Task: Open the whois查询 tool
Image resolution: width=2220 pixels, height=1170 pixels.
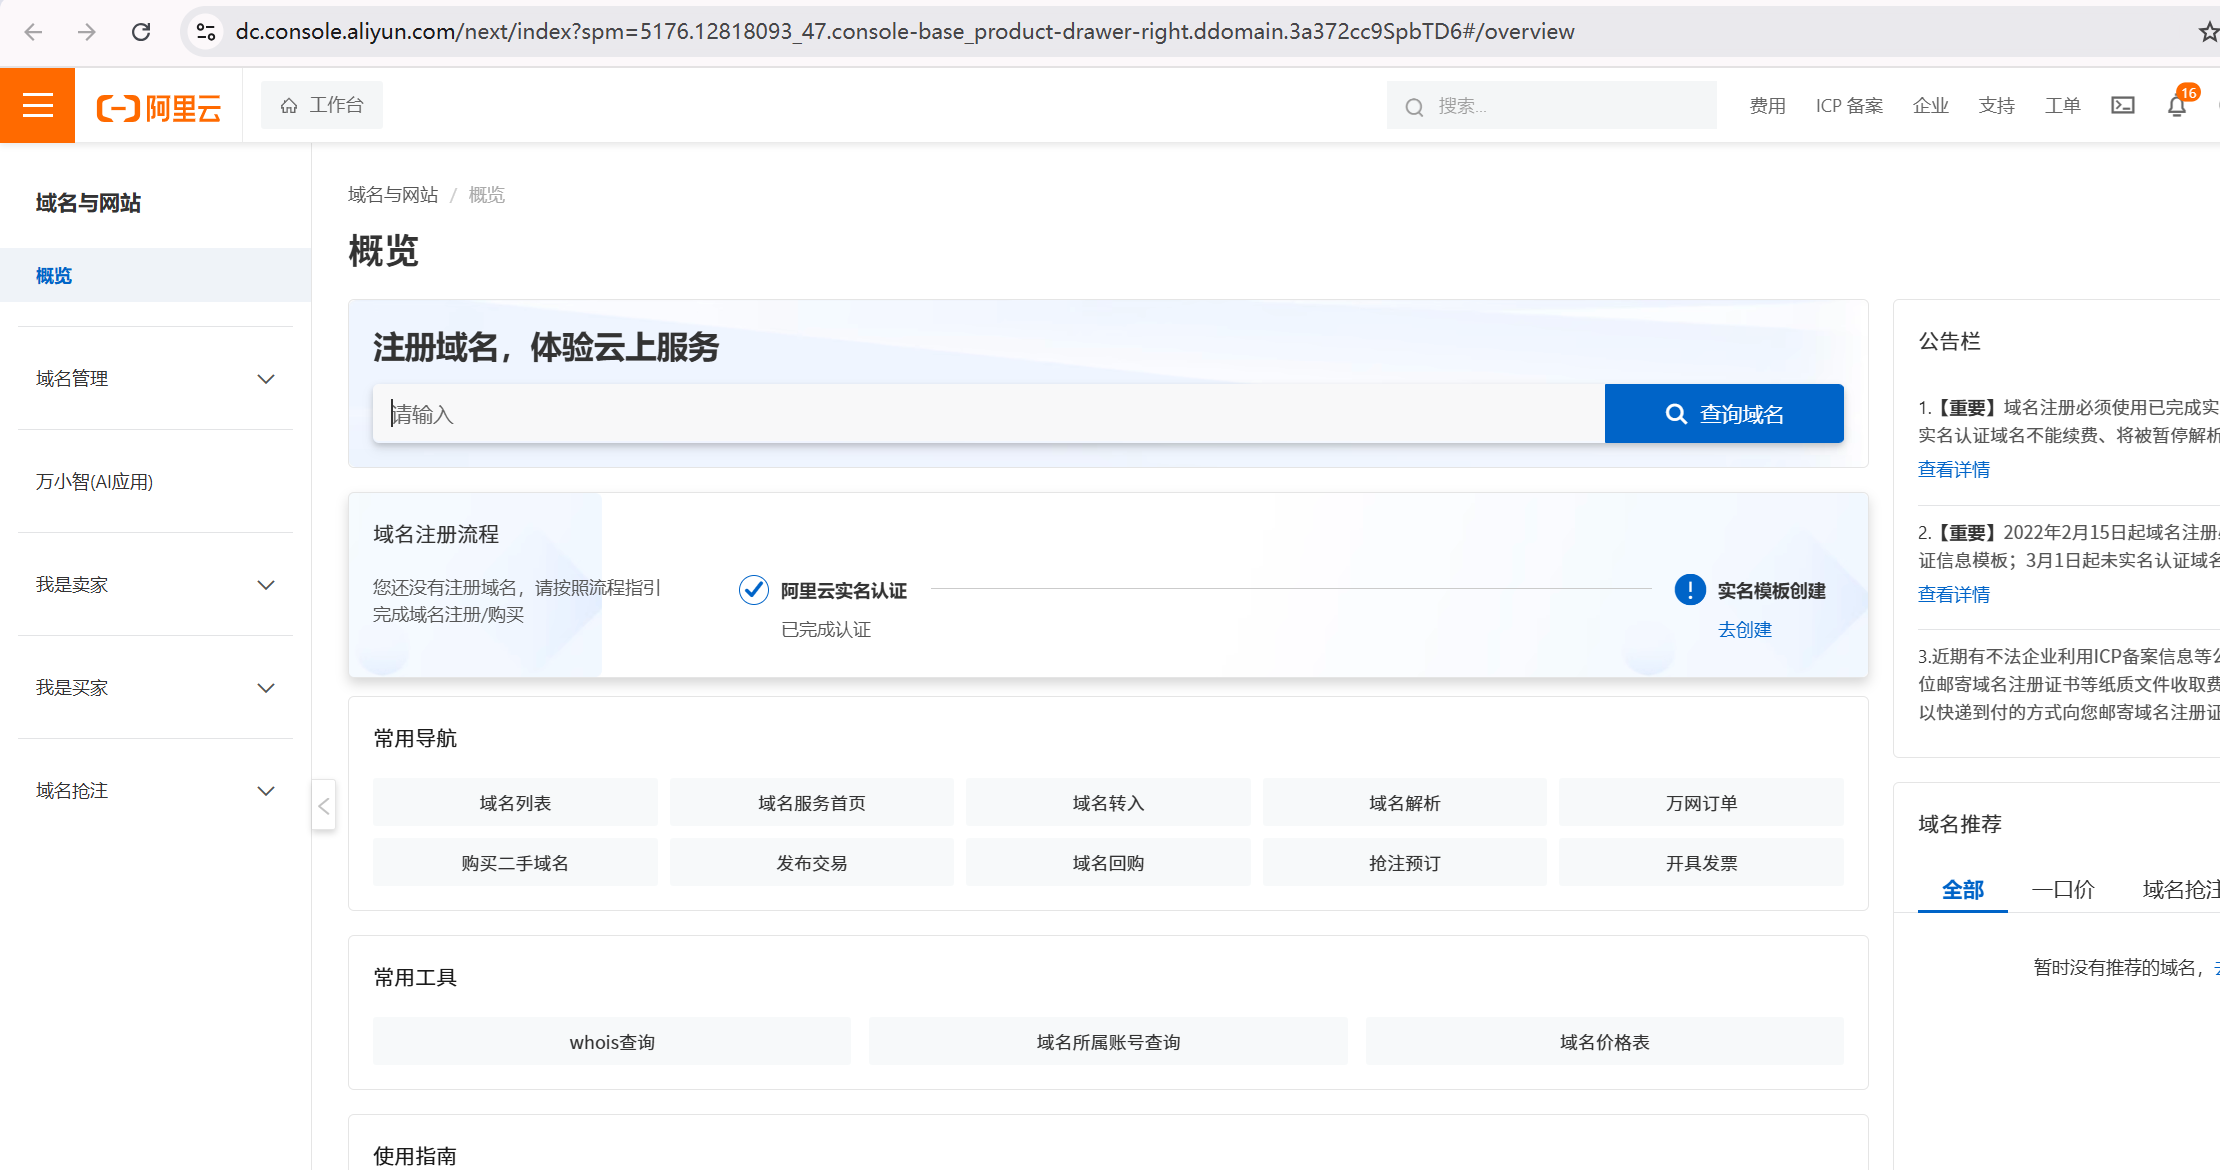Action: coord(611,1042)
